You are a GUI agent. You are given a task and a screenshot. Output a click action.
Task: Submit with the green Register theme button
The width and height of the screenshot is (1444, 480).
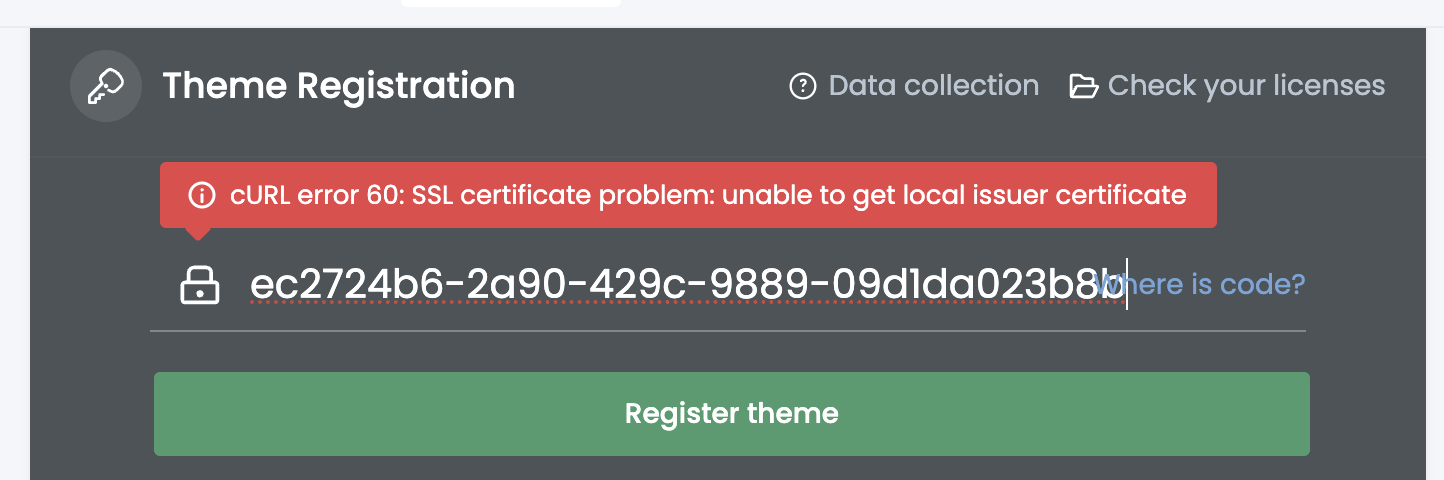point(732,414)
